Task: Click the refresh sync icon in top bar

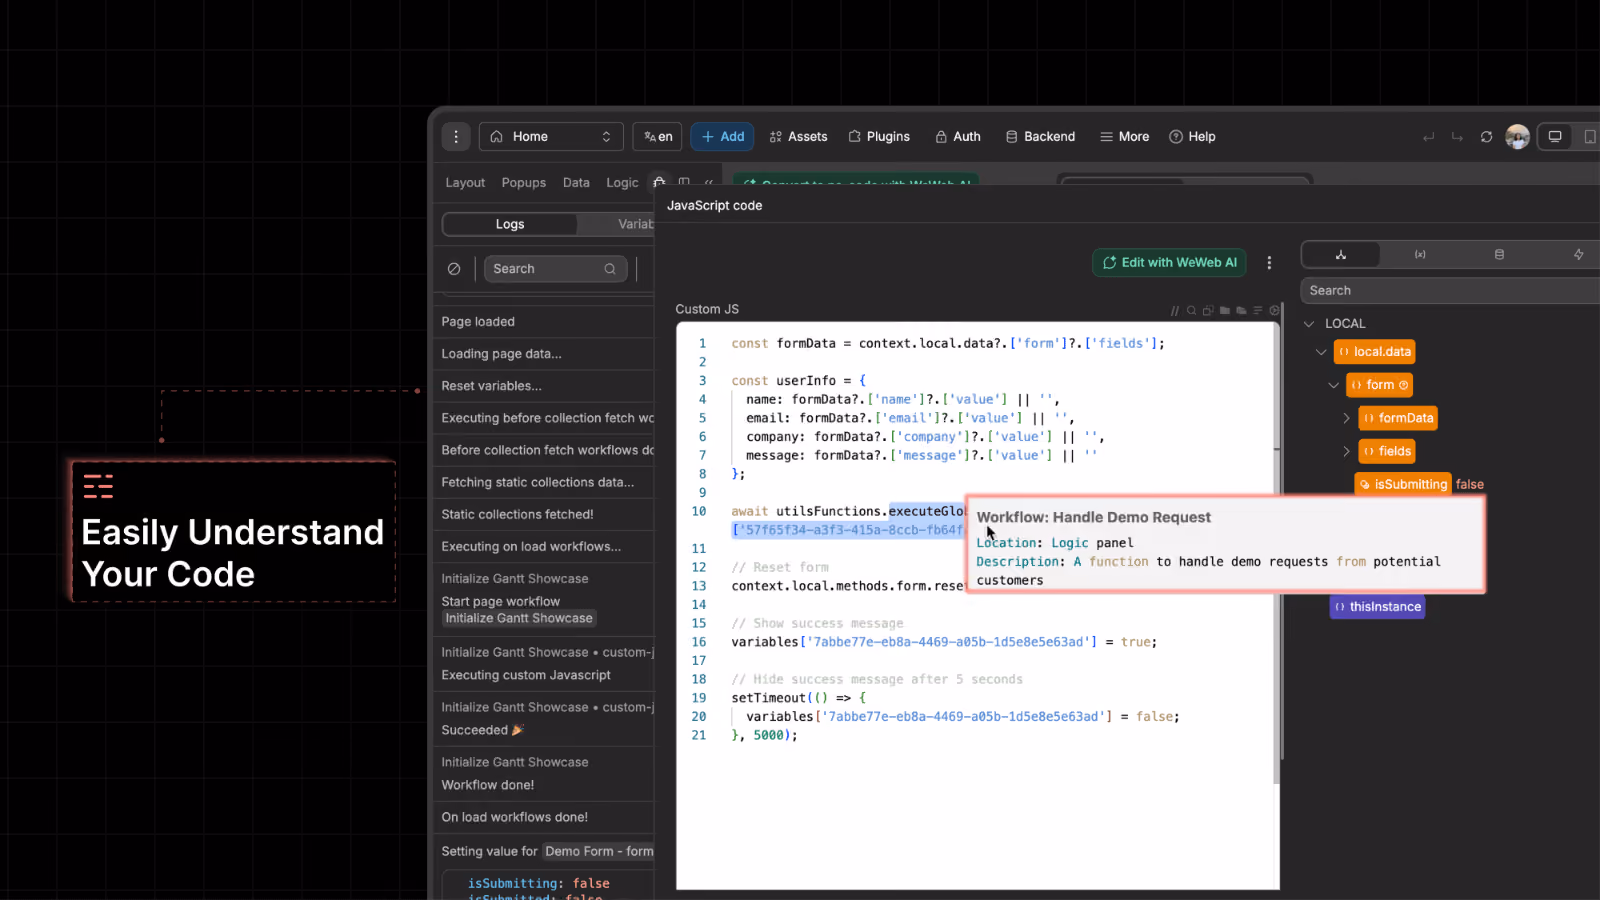Action: pyautogui.click(x=1486, y=137)
